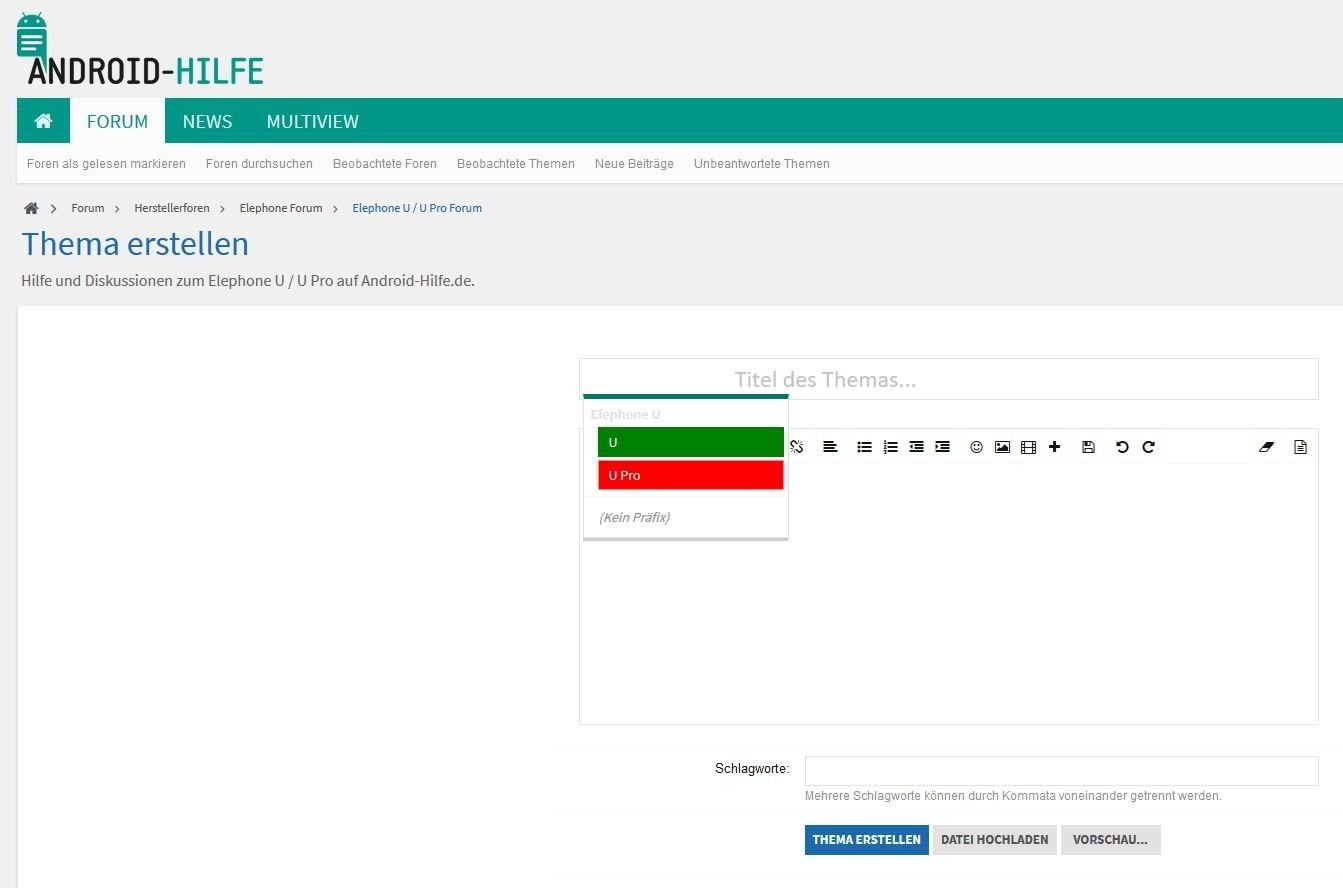
Task: Click the Forum breadcrumb
Action: point(88,208)
